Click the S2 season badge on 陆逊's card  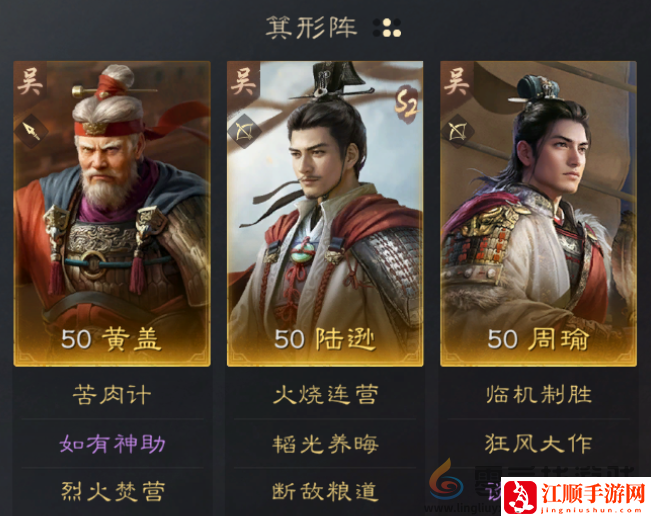405,103
